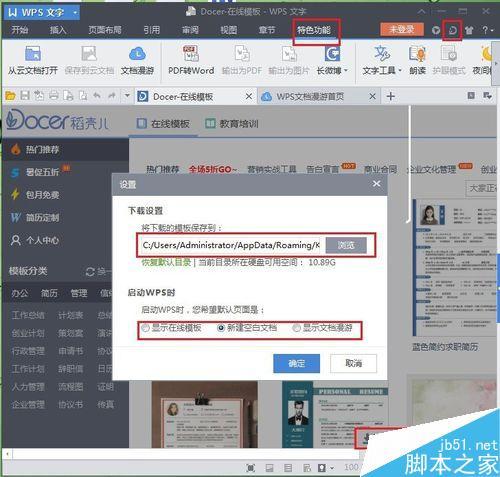Close the 设置 dialog with the X

click(376, 184)
